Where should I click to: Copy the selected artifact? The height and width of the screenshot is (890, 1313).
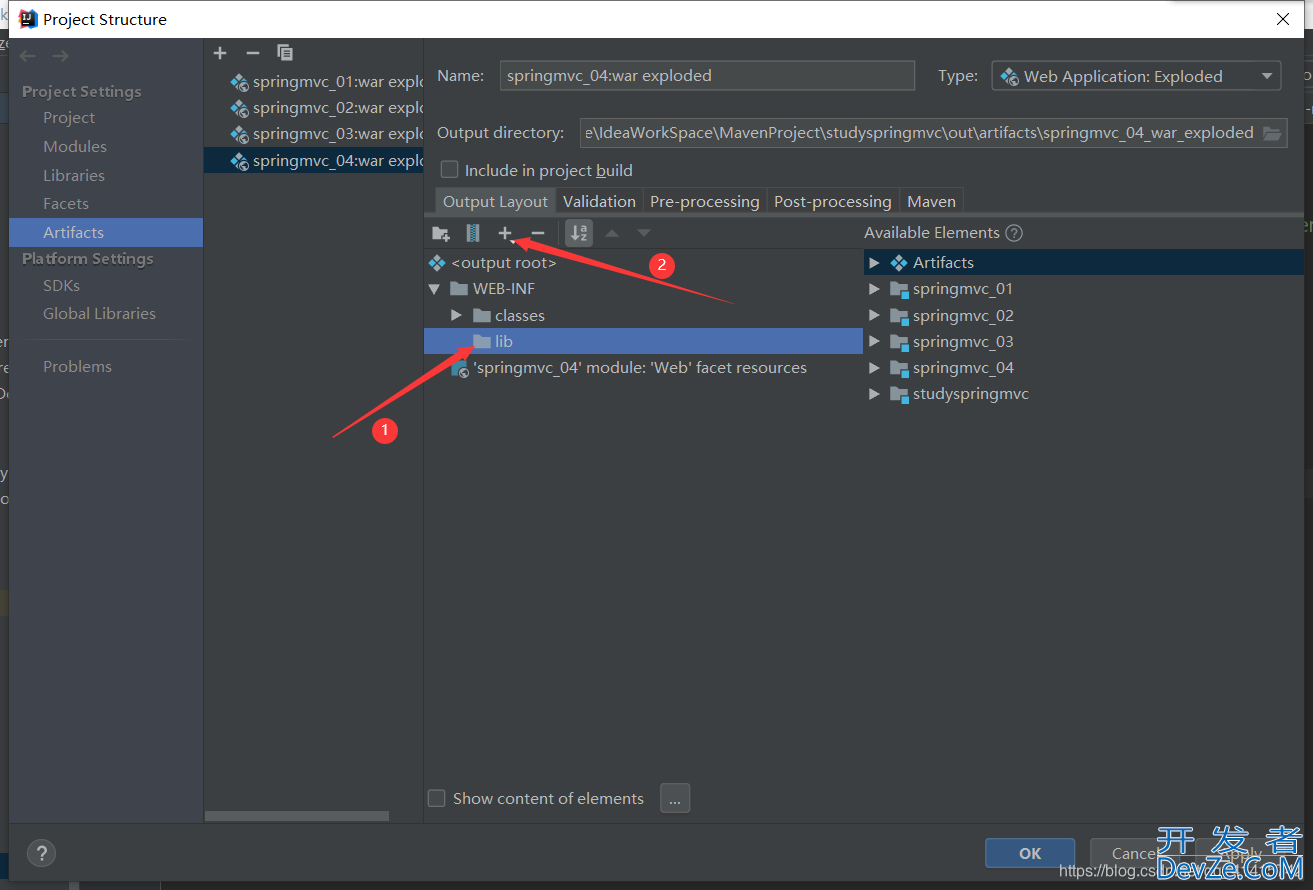(285, 53)
